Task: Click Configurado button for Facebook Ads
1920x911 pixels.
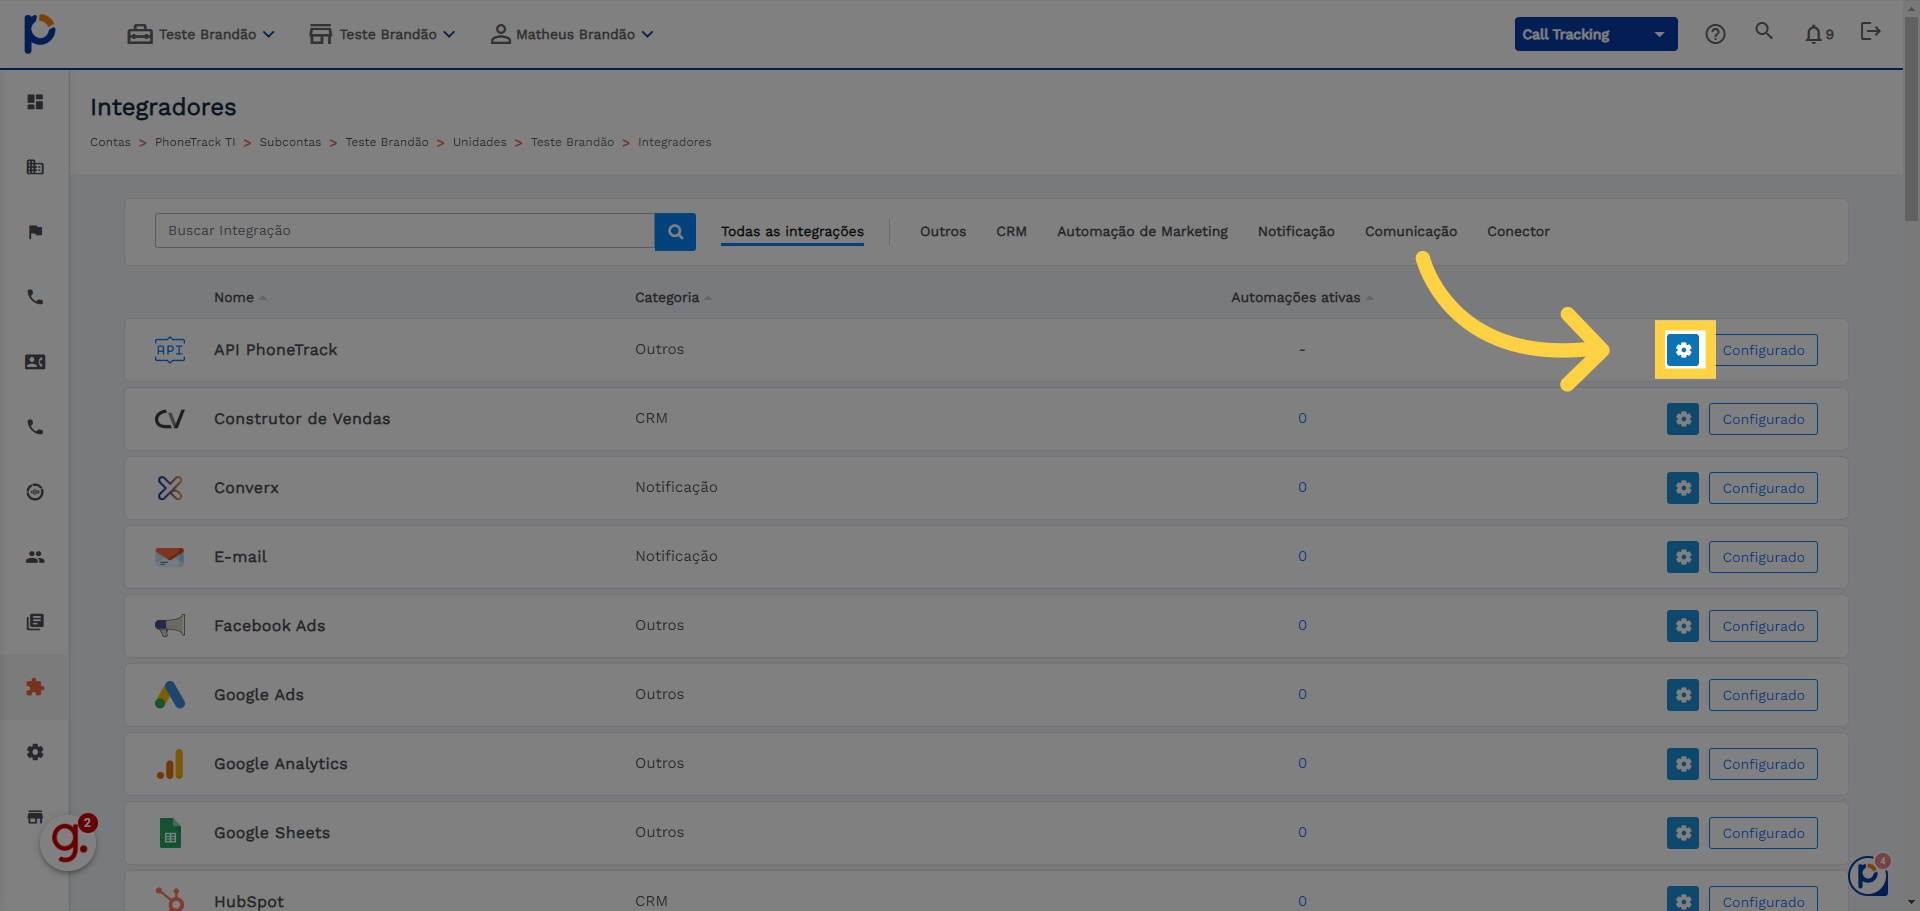Action: tap(1763, 626)
